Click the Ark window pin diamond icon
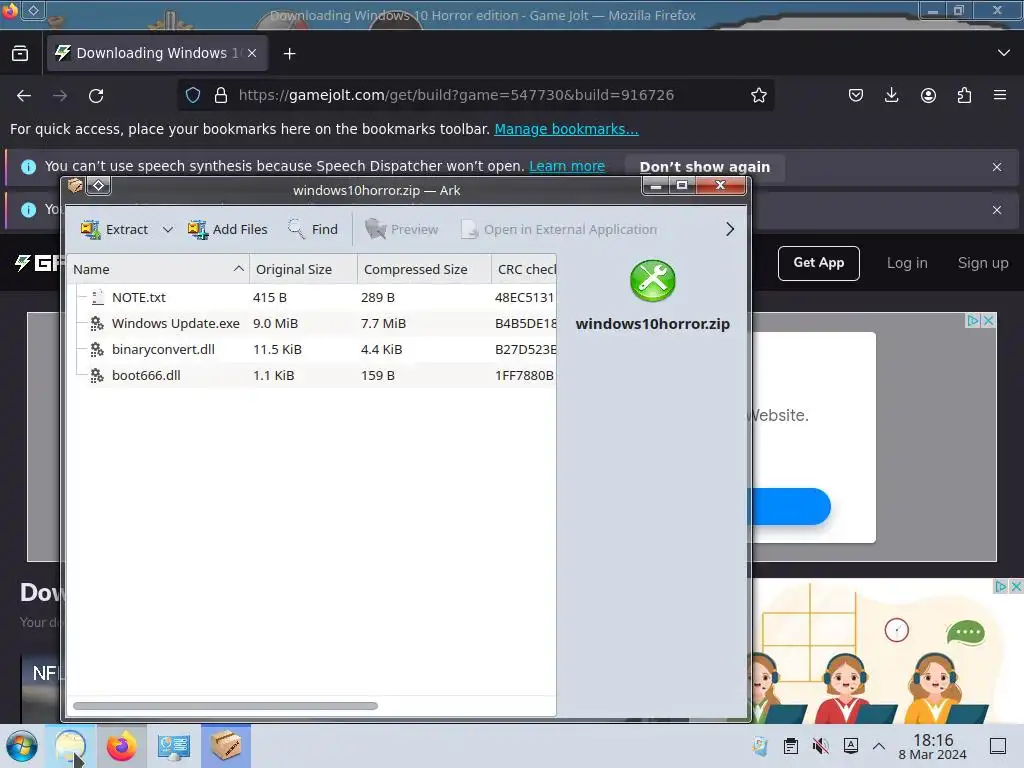 pos(99,185)
